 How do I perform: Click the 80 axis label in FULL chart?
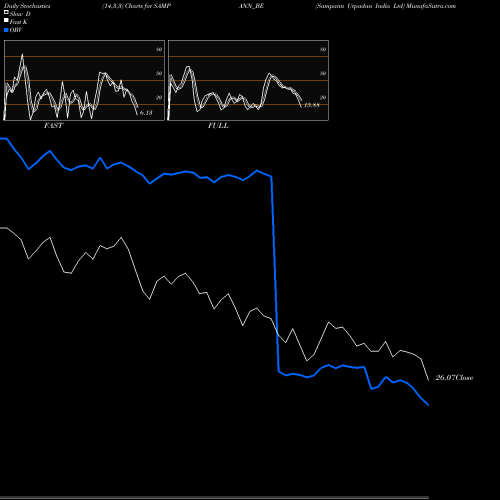coord(323,49)
